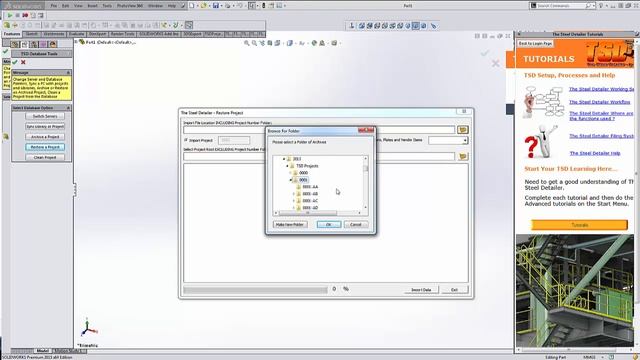Click the highlighted view orientation icon
The height and width of the screenshot is (360, 640).
point(416,26)
